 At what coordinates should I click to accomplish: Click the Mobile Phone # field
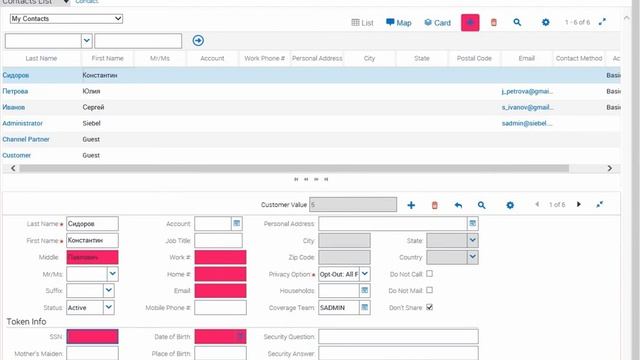[x=220, y=307]
